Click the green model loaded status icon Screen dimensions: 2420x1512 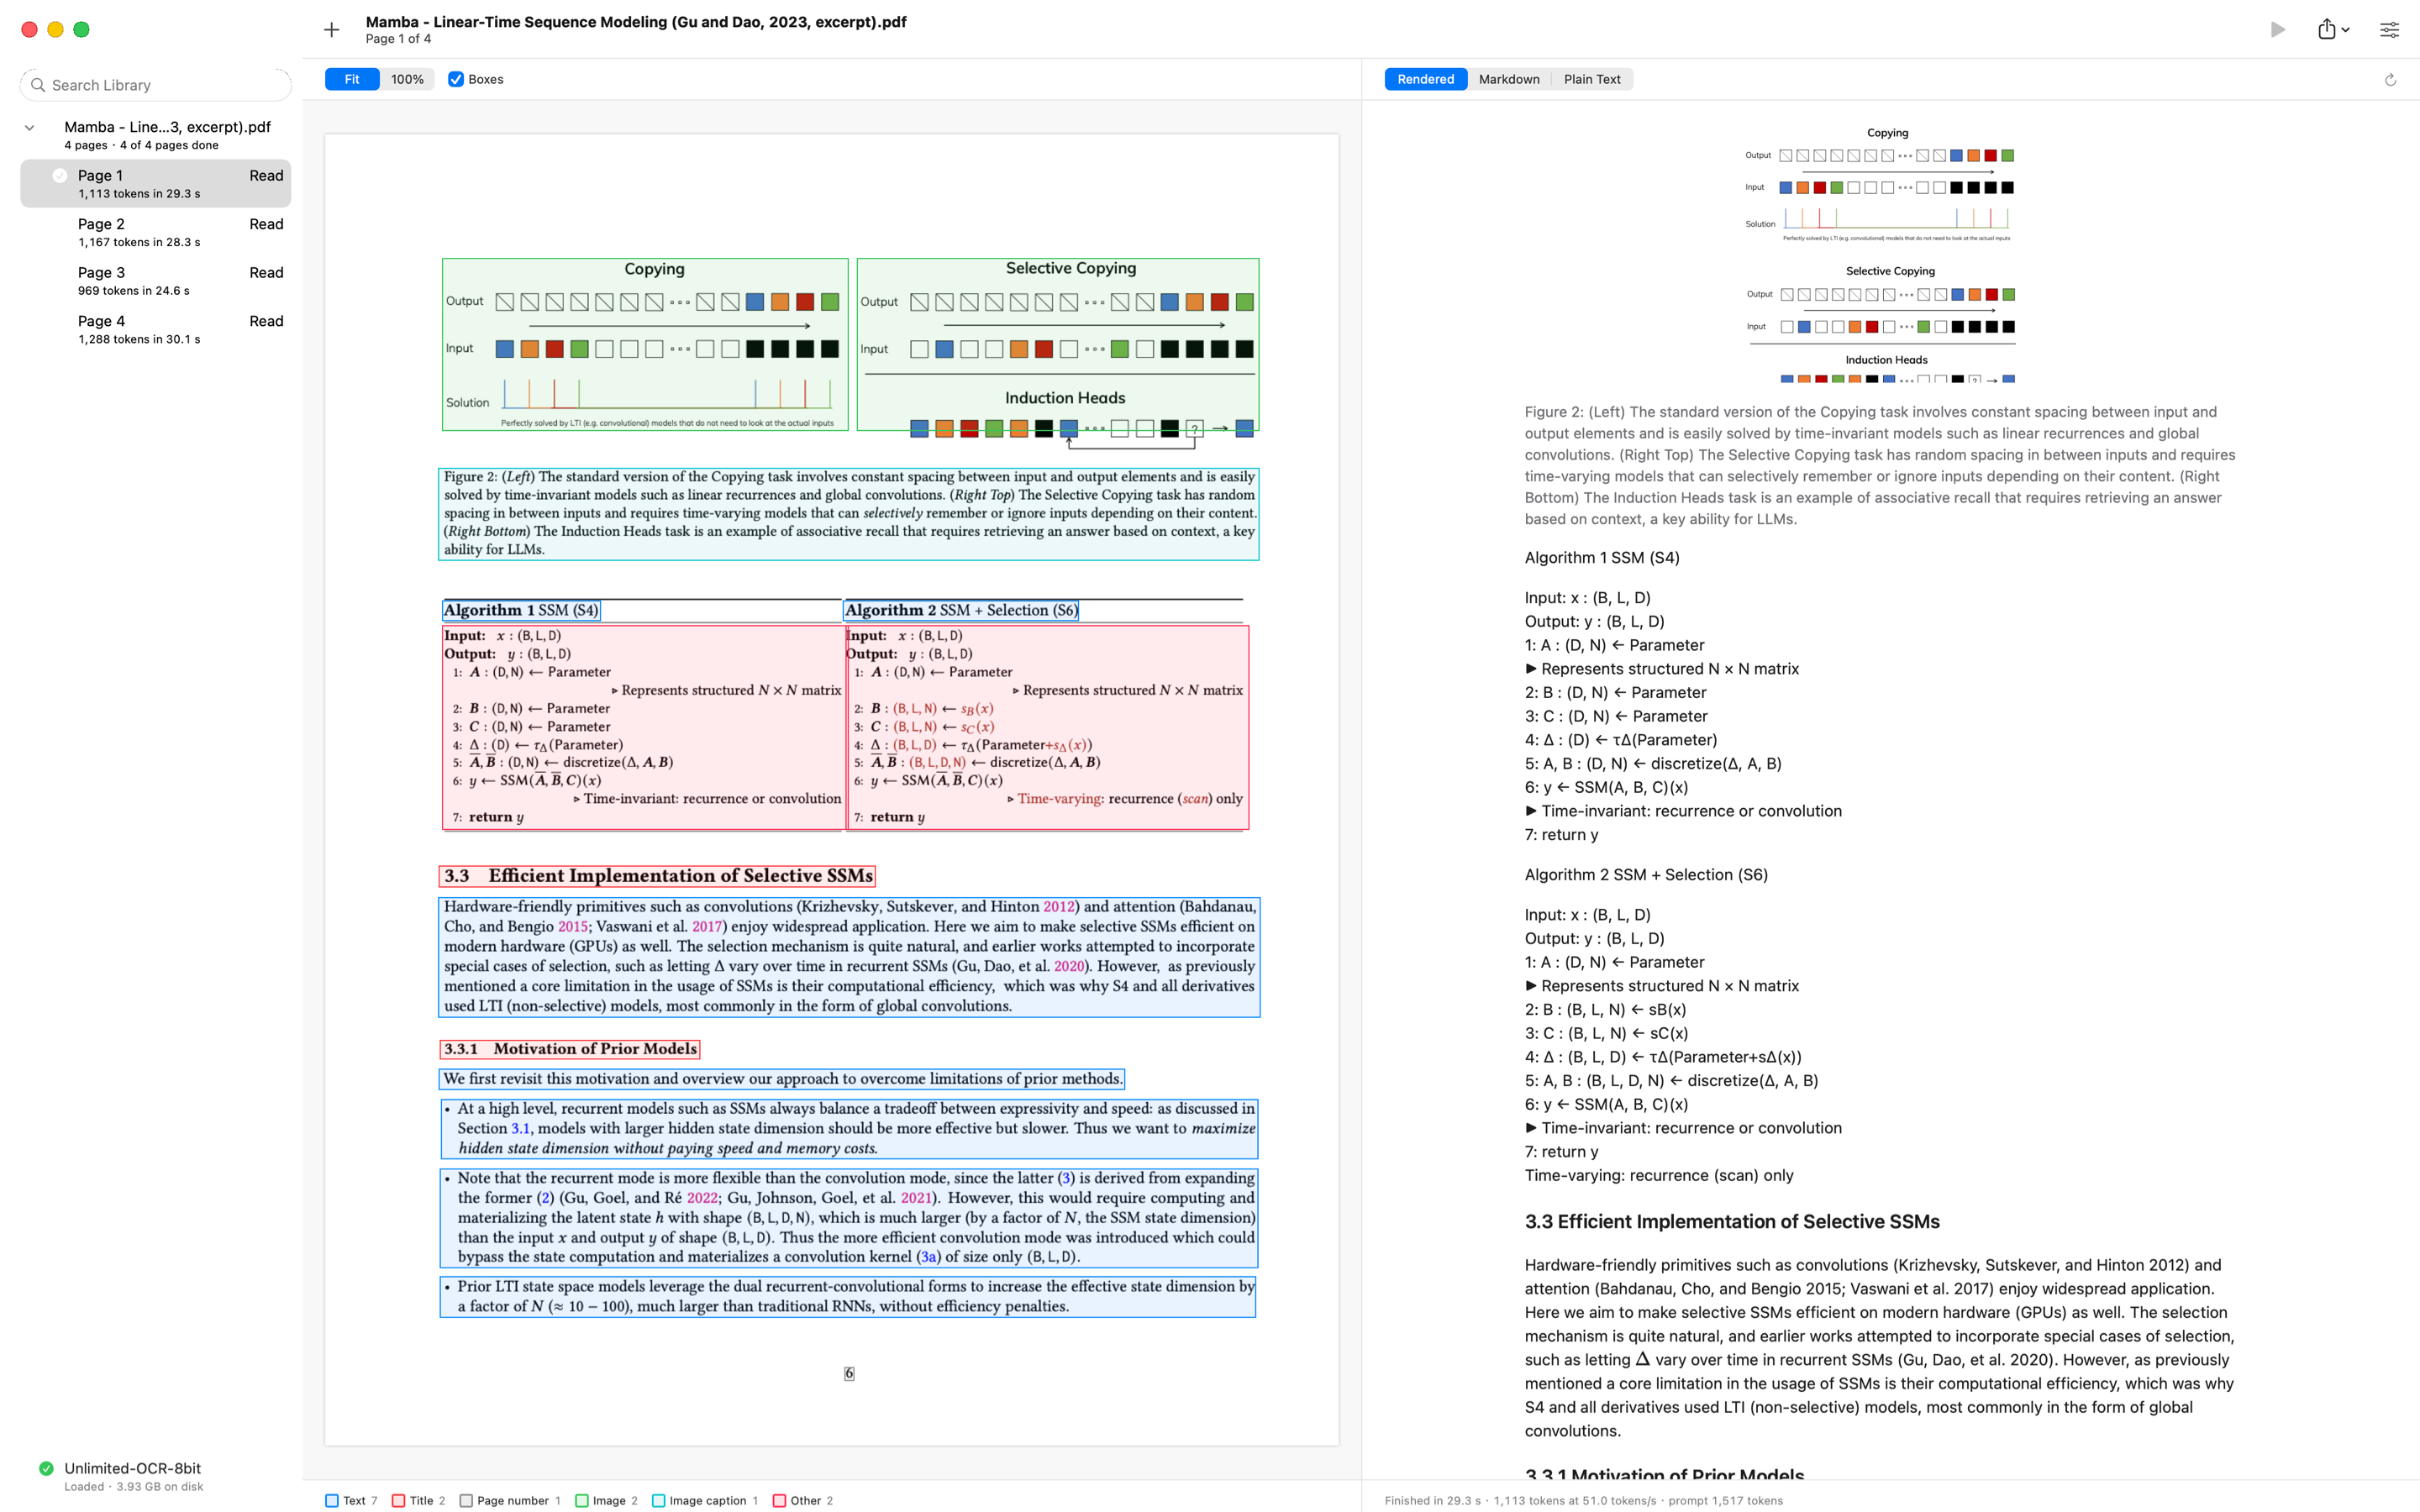pyautogui.click(x=46, y=1468)
